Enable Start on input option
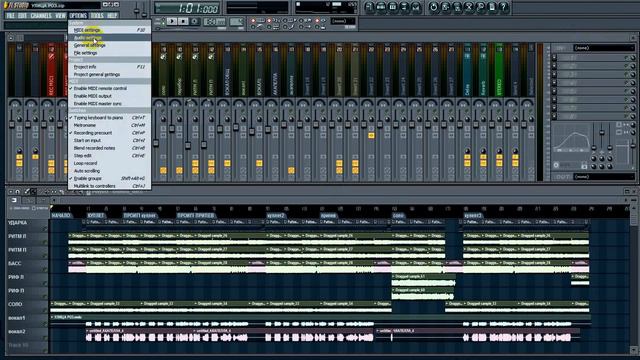The image size is (640, 360). (x=109, y=140)
